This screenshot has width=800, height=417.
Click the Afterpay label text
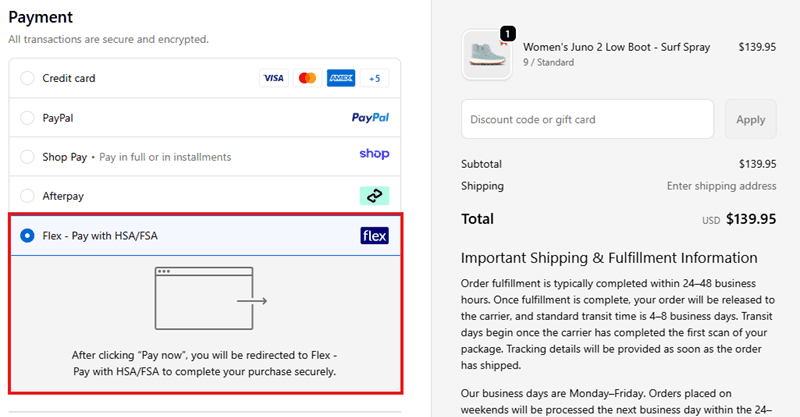[63, 196]
